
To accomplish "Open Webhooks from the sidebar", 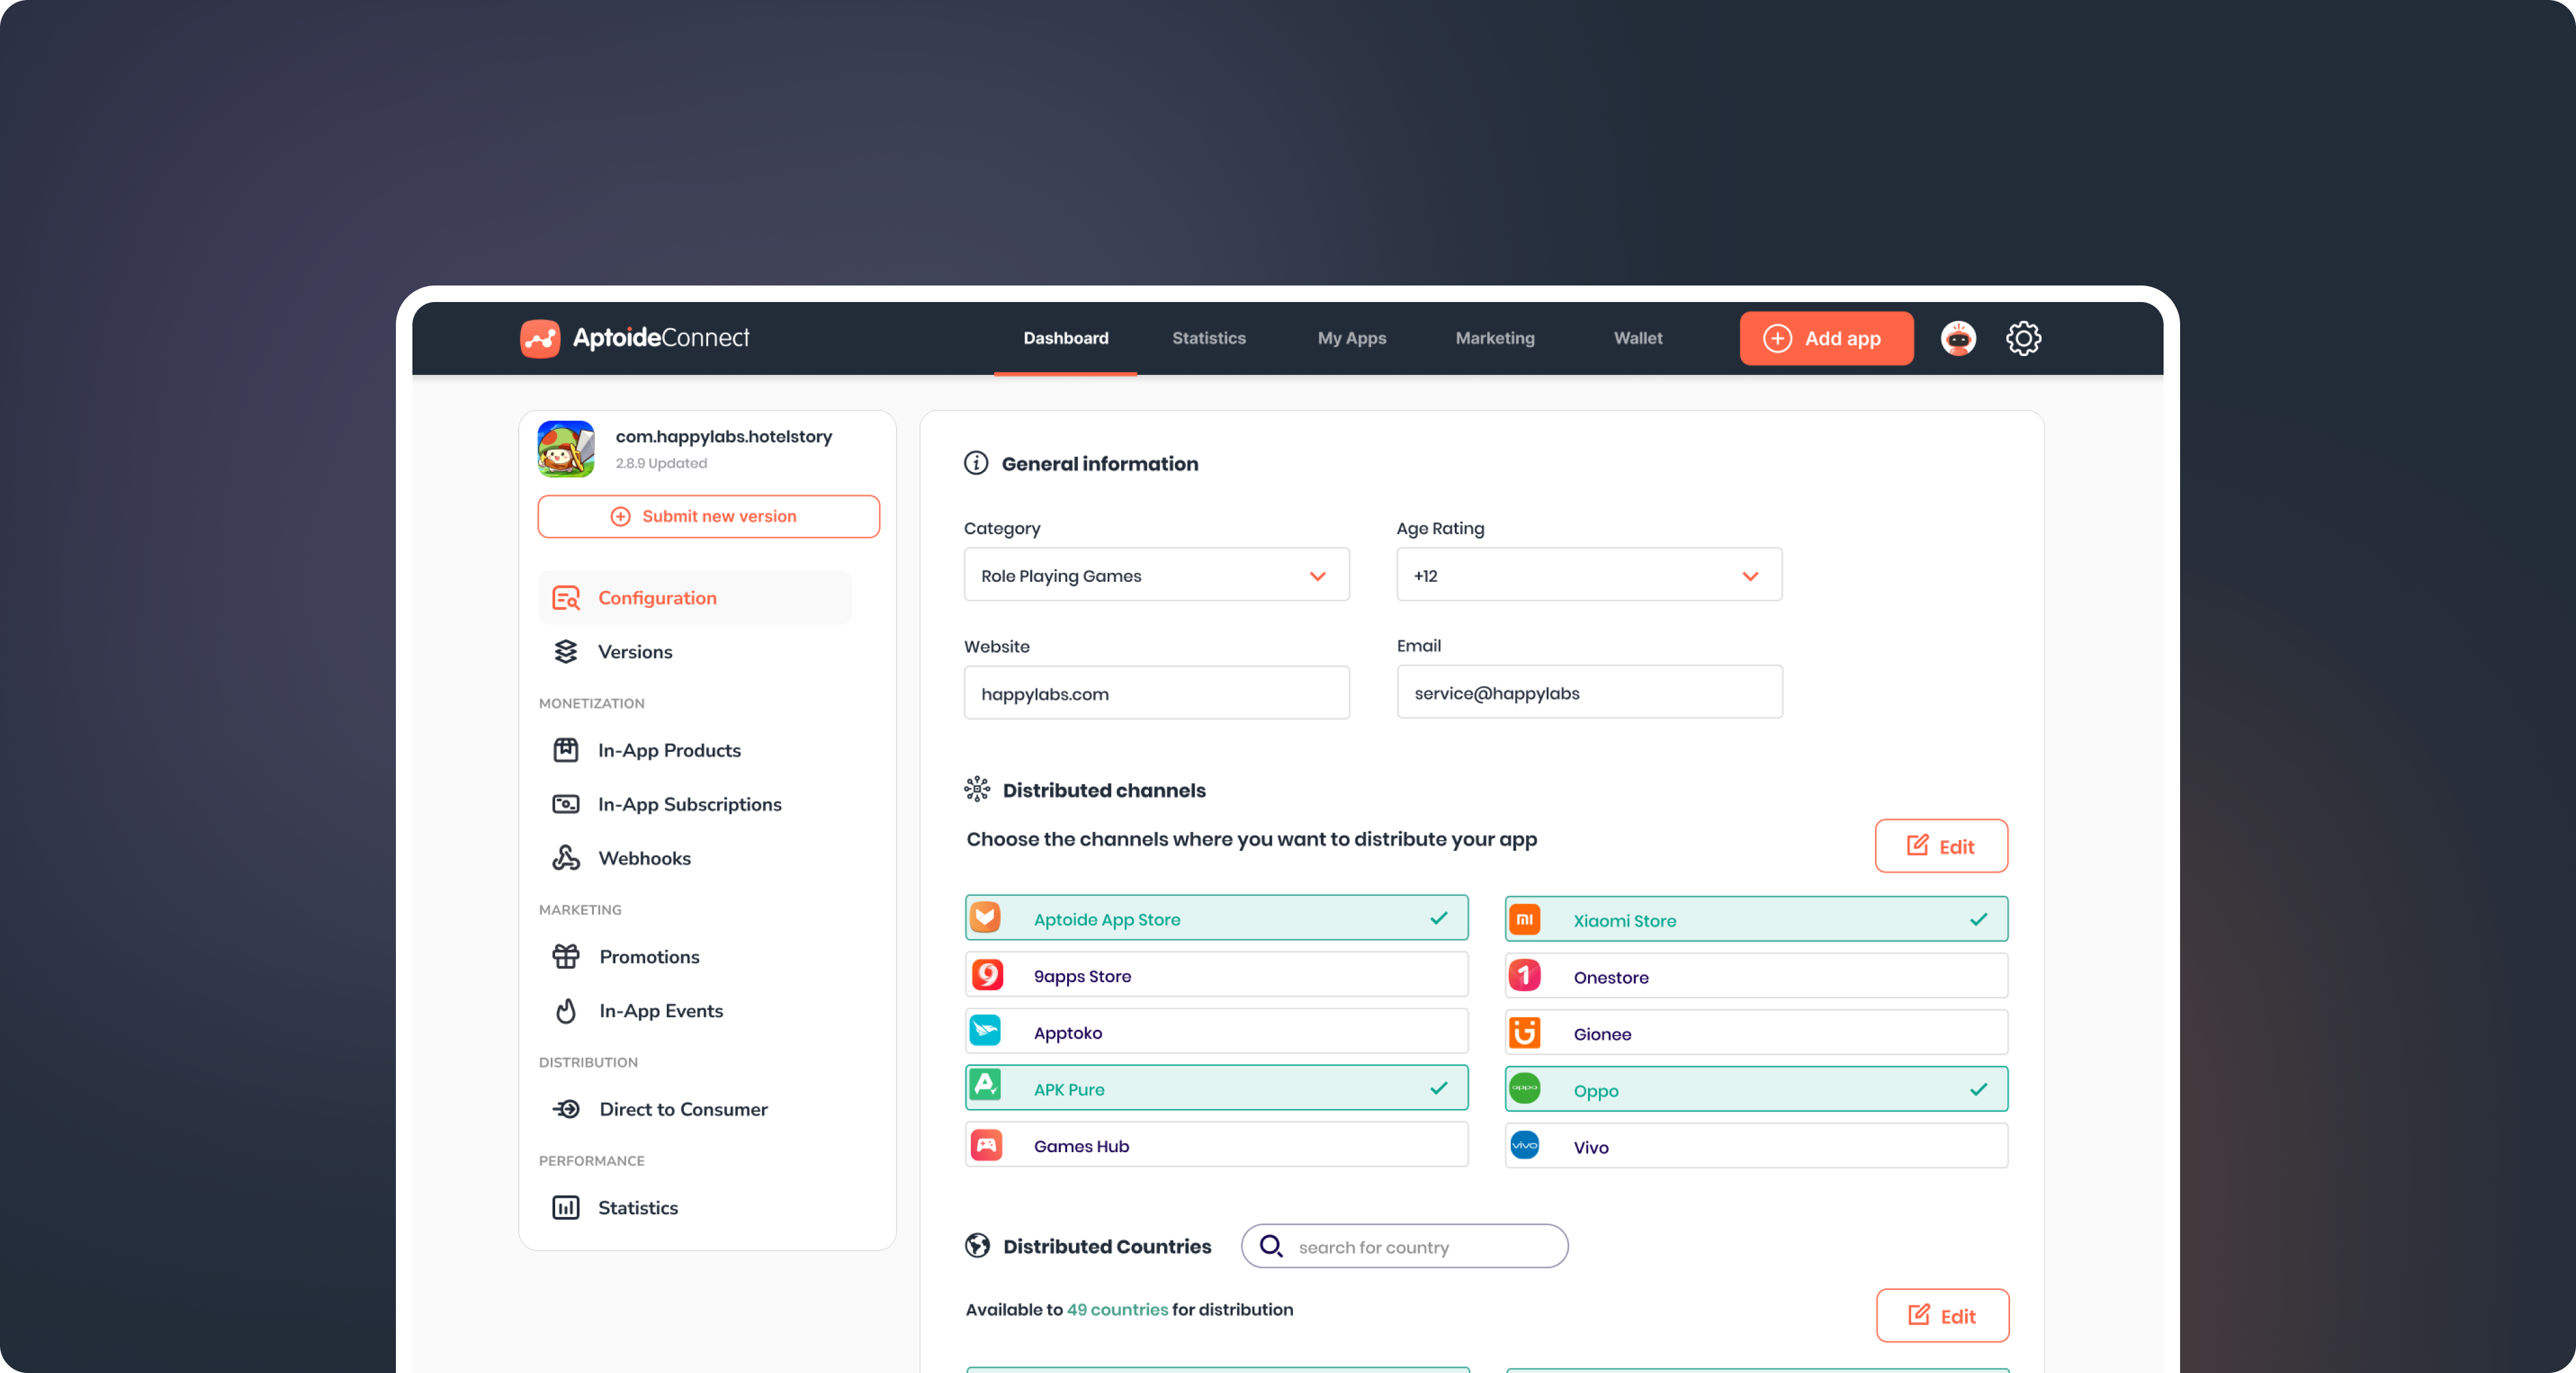I will coord(643,858).
